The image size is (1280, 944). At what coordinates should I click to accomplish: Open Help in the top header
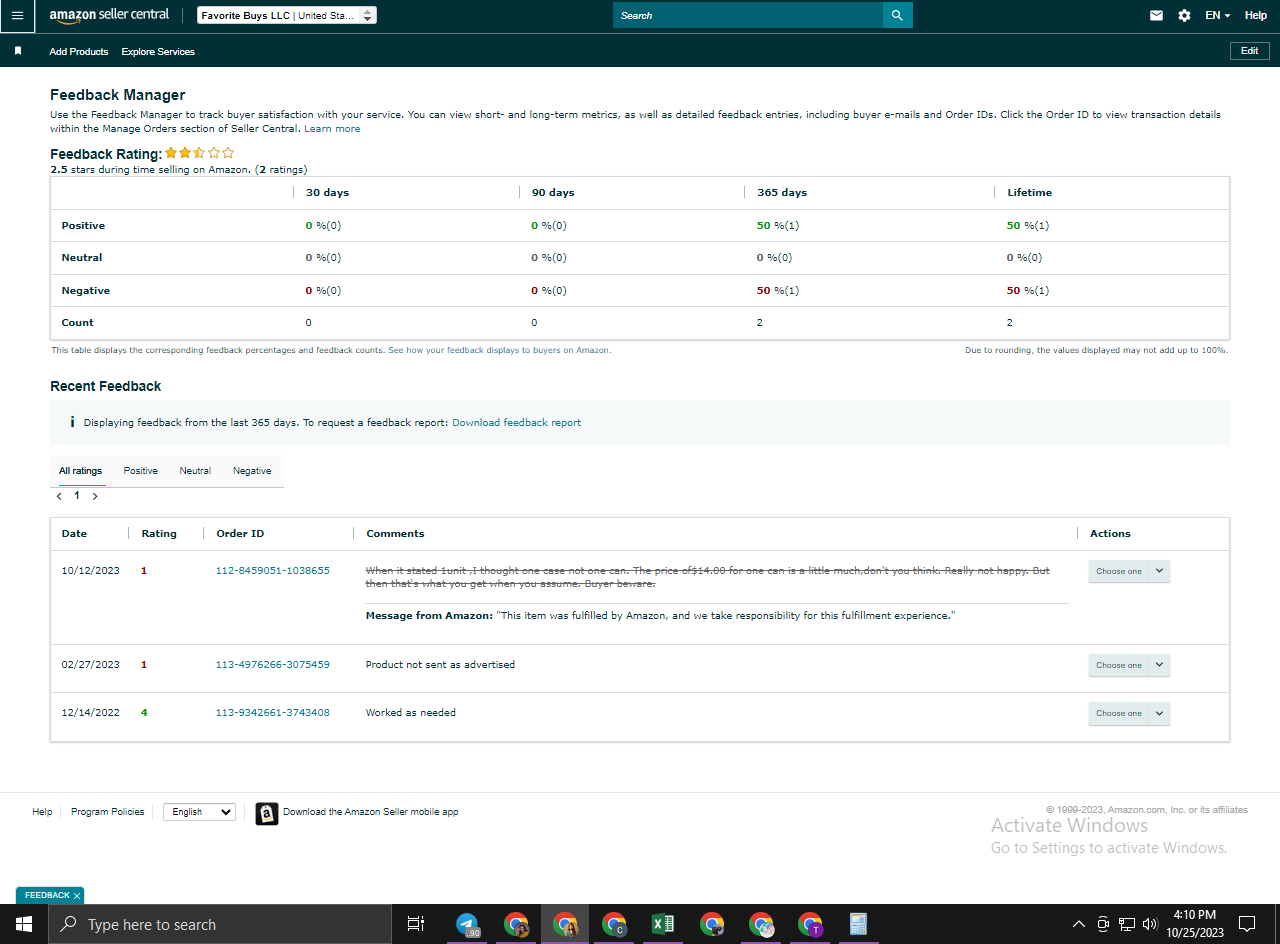(1256, 15)
